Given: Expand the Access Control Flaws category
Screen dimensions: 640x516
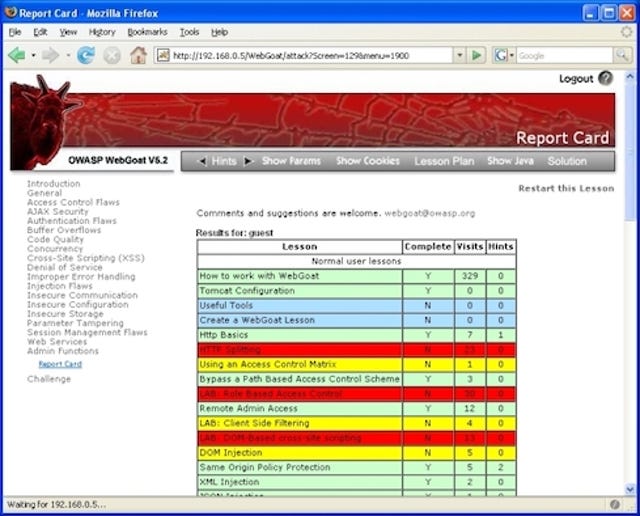Looking at the screenshot, I should point(73,202).
